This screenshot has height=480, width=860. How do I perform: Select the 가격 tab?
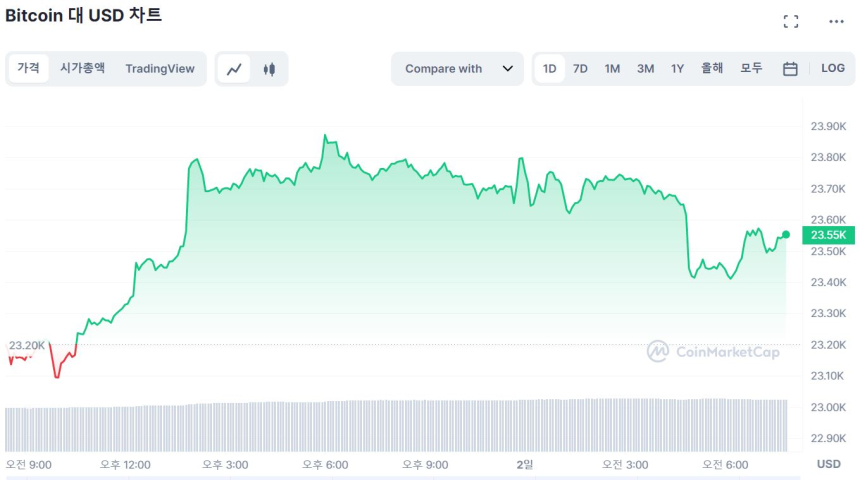(x=28, y=68)
